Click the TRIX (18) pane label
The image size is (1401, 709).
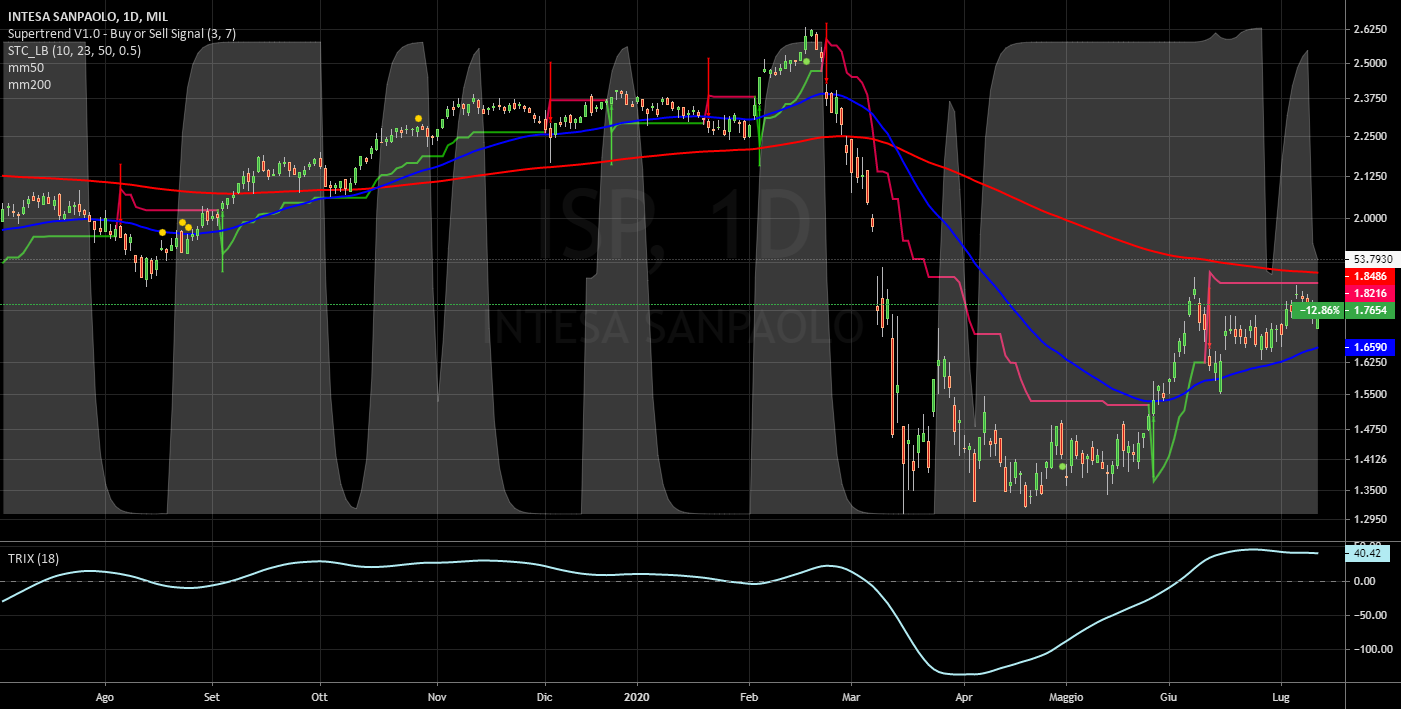(x=33, y=558)
